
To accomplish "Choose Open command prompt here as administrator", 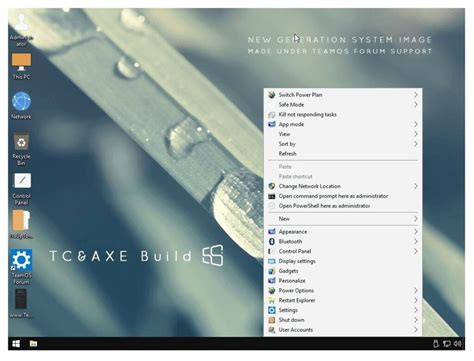I will [x=343, y=196].
